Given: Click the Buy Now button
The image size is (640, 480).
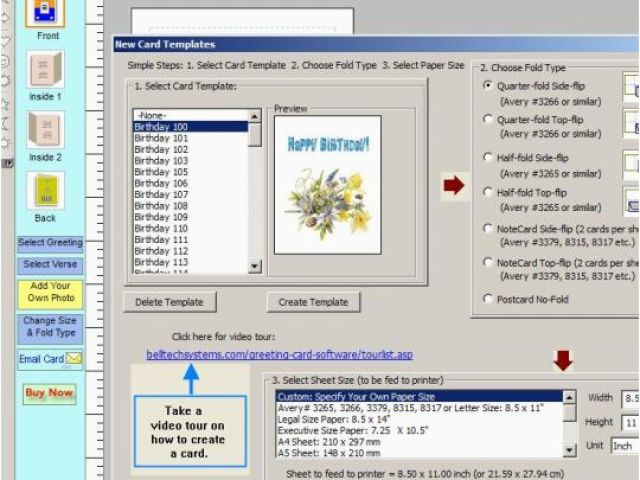Looking at the screenshot, I should 49,393.
